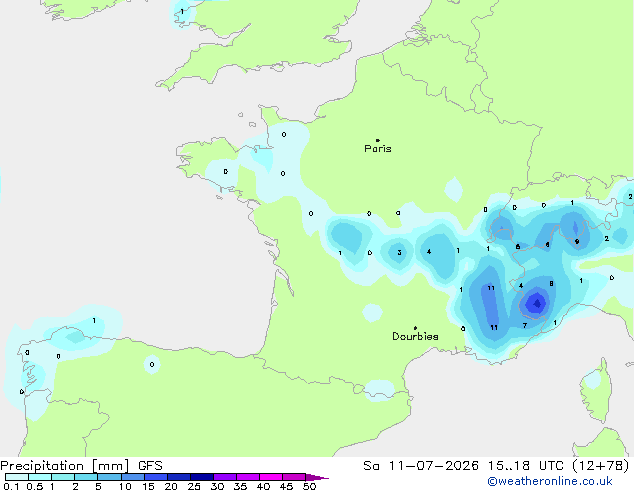This screenshot has height=490, width=634.
Task: Pick the 1–2 mm legend swatch
Action: (63, 477)
